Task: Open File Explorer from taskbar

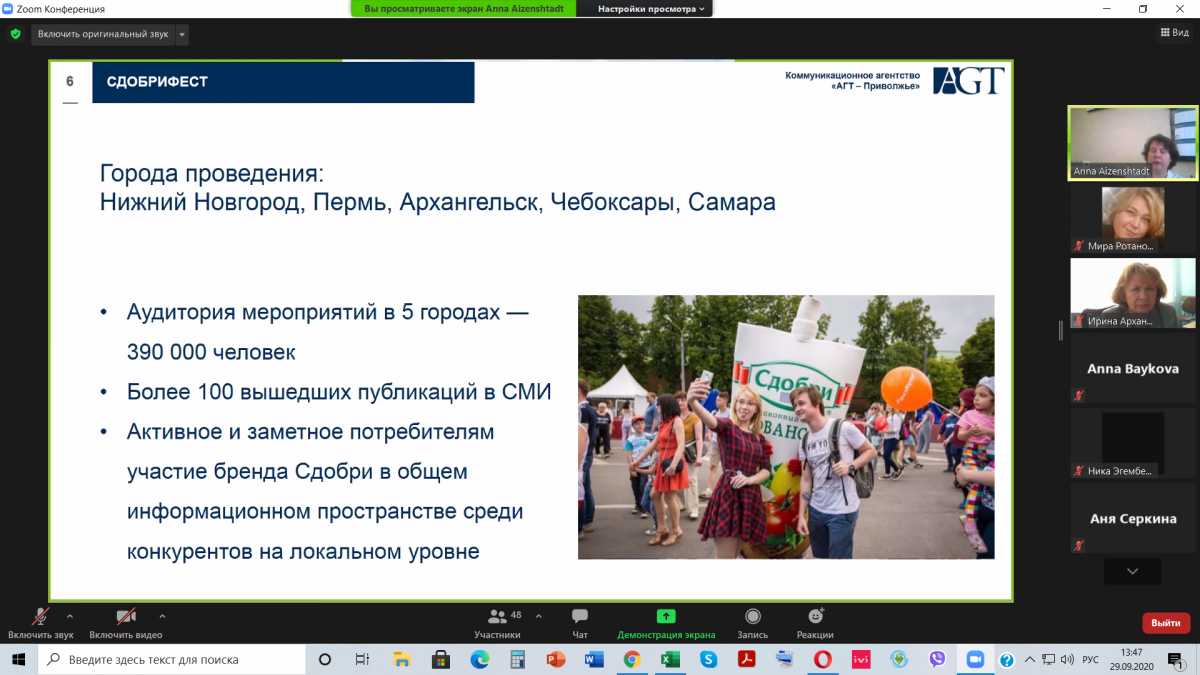Action: point(402,660)
